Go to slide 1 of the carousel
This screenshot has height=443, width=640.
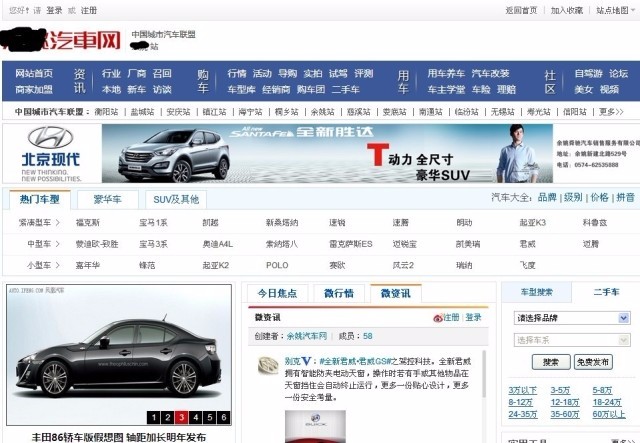[154, 417]
